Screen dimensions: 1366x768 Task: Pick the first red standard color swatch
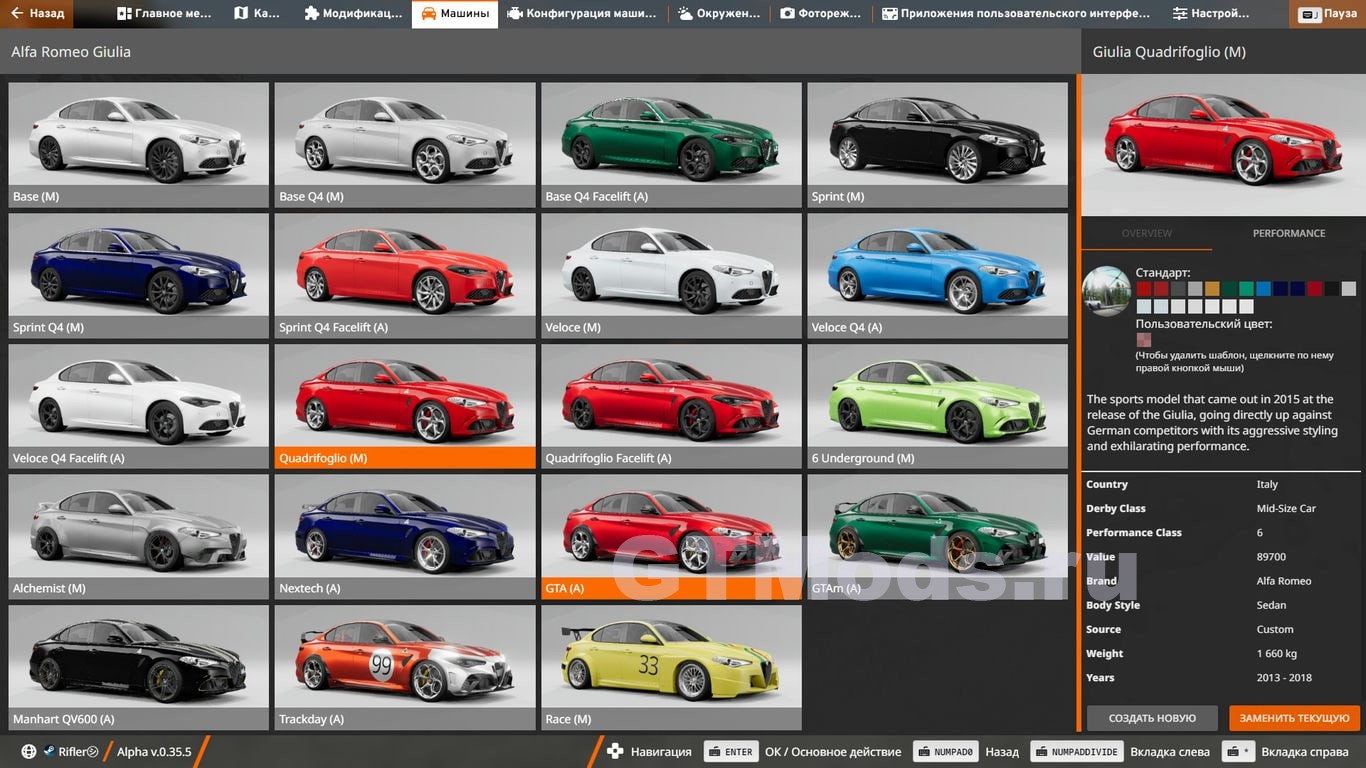click(1144, 289)
